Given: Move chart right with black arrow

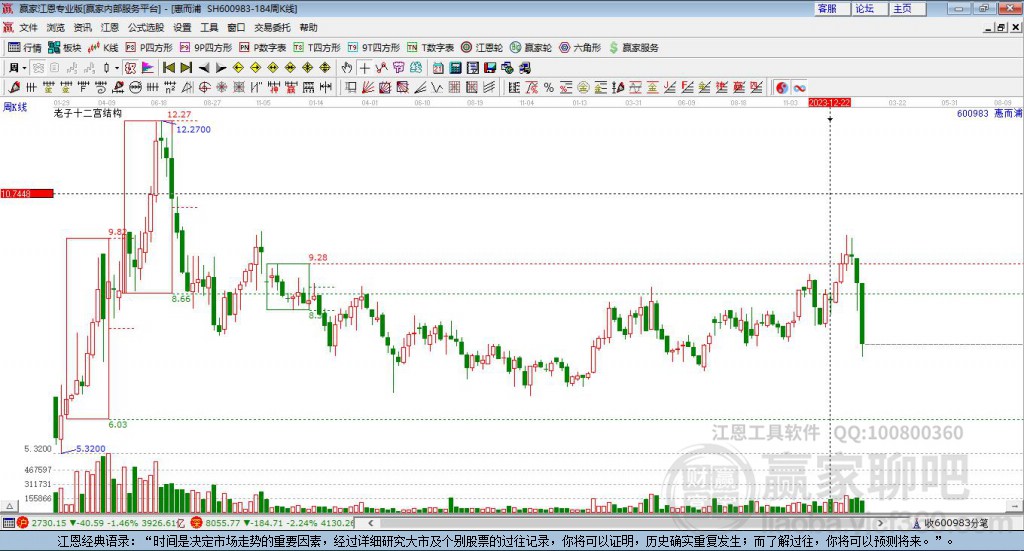Looking at the screenshot, I should (x=221, y=68).
